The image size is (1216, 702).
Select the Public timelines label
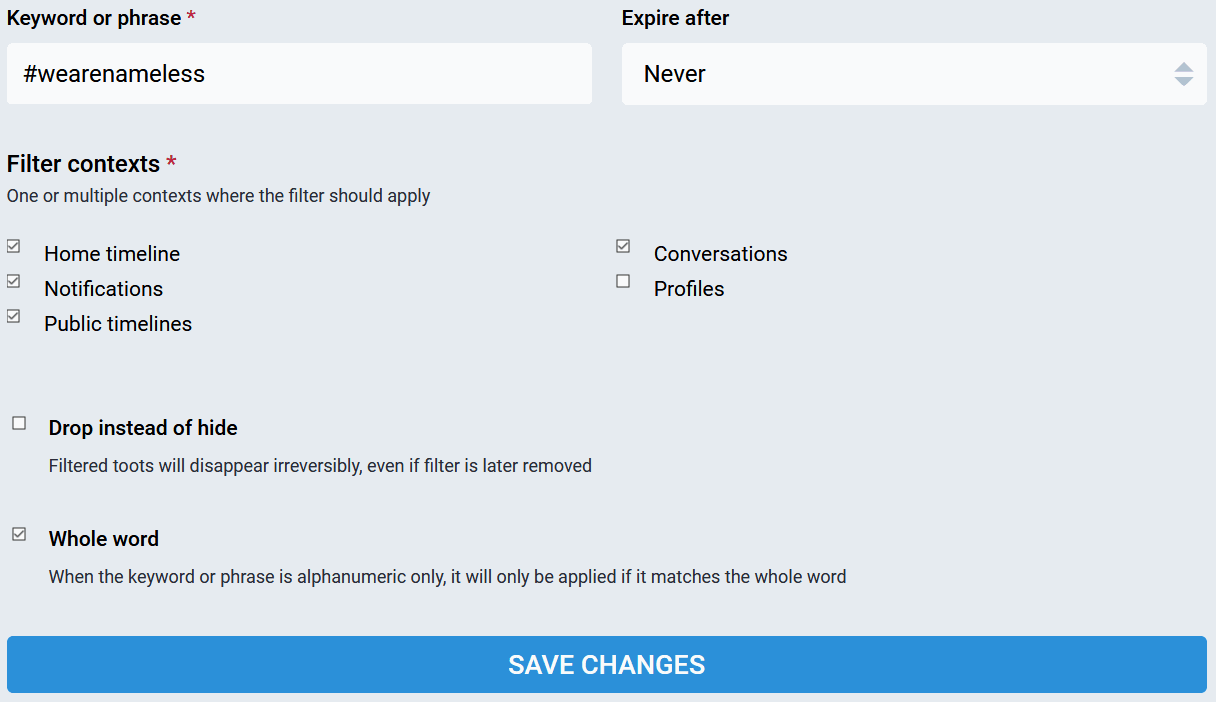tap(118, 324)
